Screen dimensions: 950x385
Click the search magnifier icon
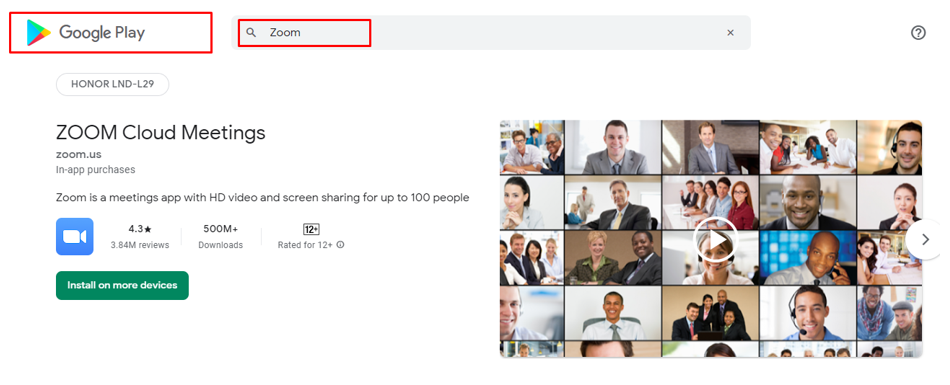[x=251, y=33]
